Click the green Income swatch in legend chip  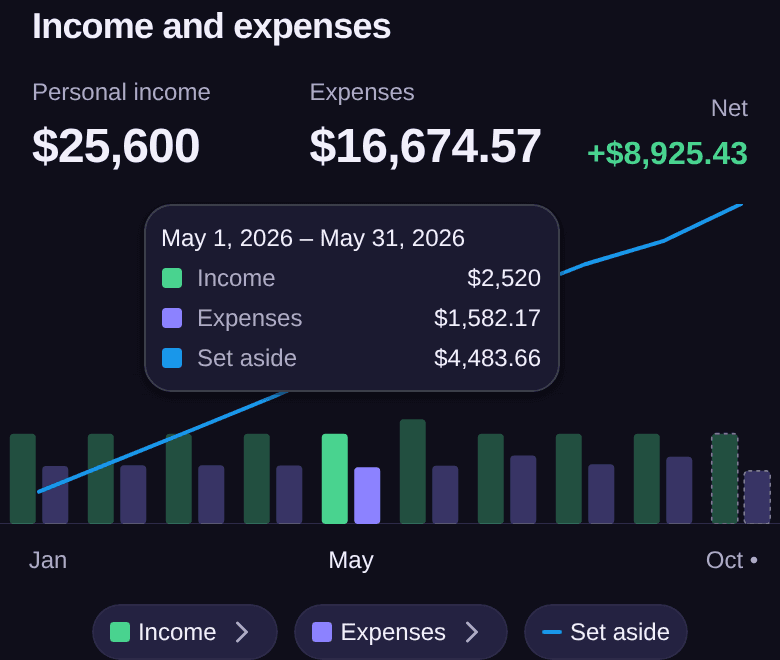point(120,632)
